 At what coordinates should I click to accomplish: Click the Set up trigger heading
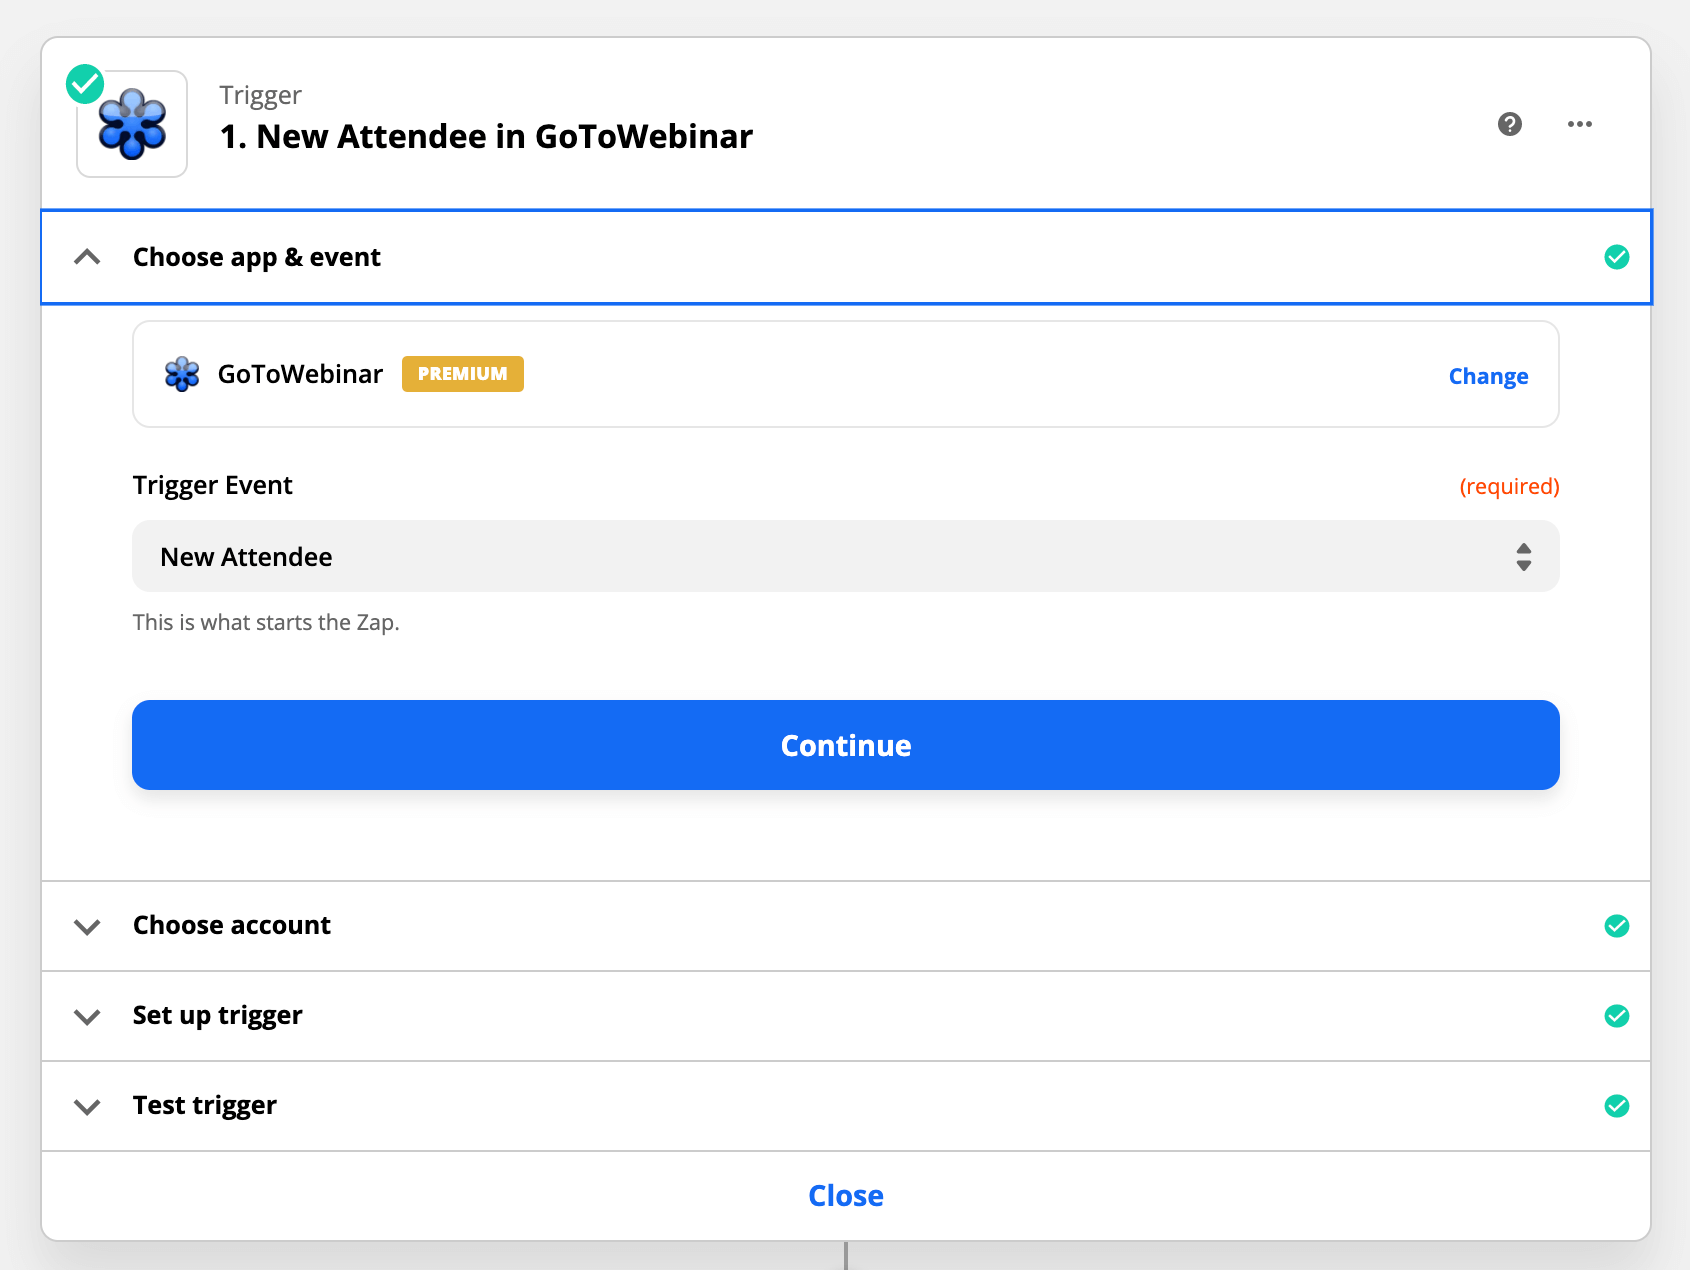pos(218,1016)
